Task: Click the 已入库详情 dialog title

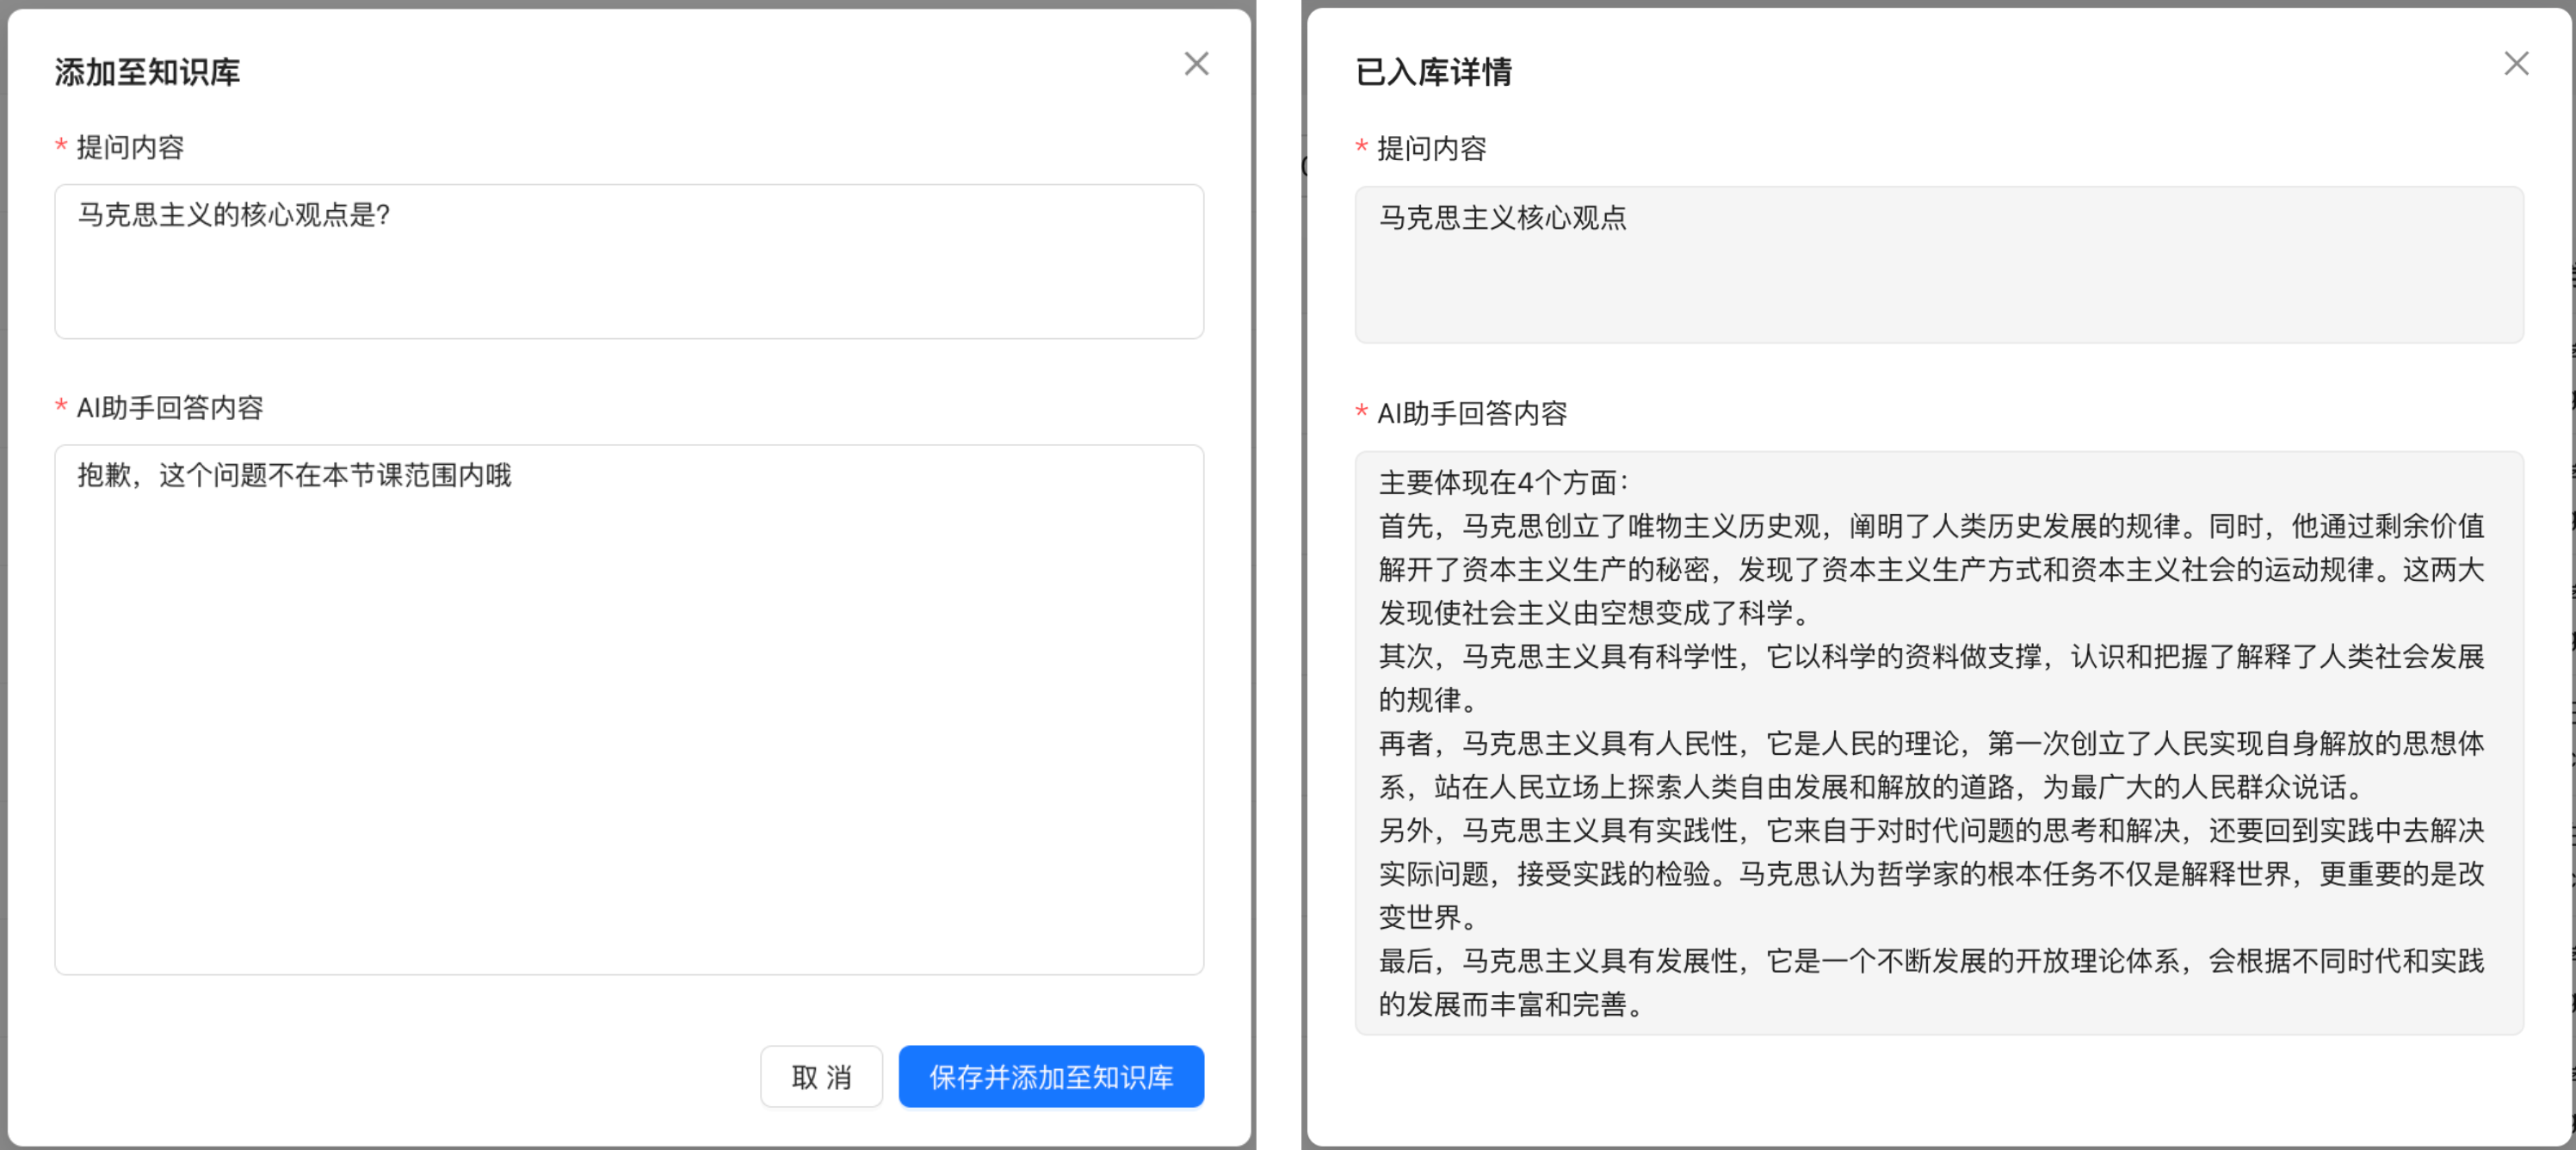Action: click(1432, 72)
